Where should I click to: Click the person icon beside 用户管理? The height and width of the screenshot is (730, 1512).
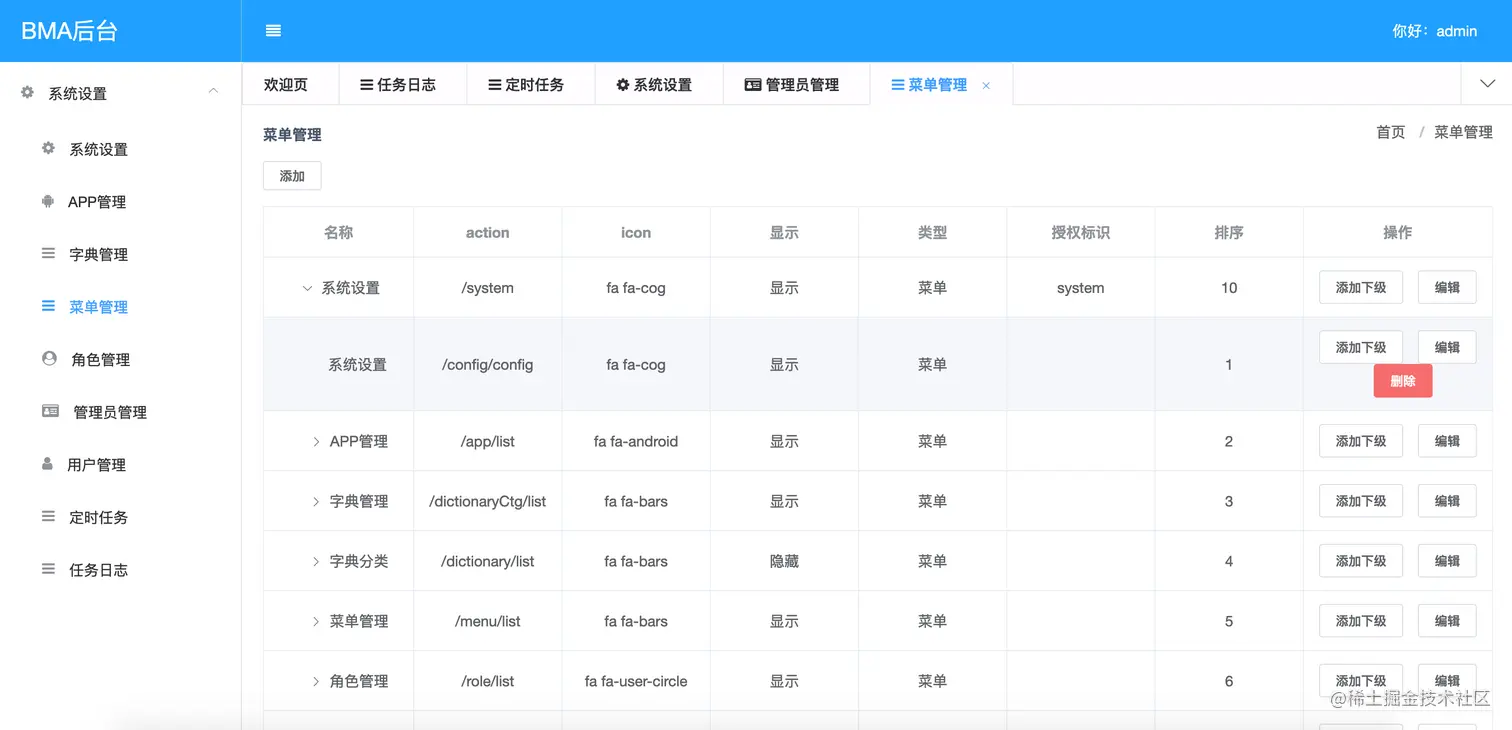tap(47, 464)
